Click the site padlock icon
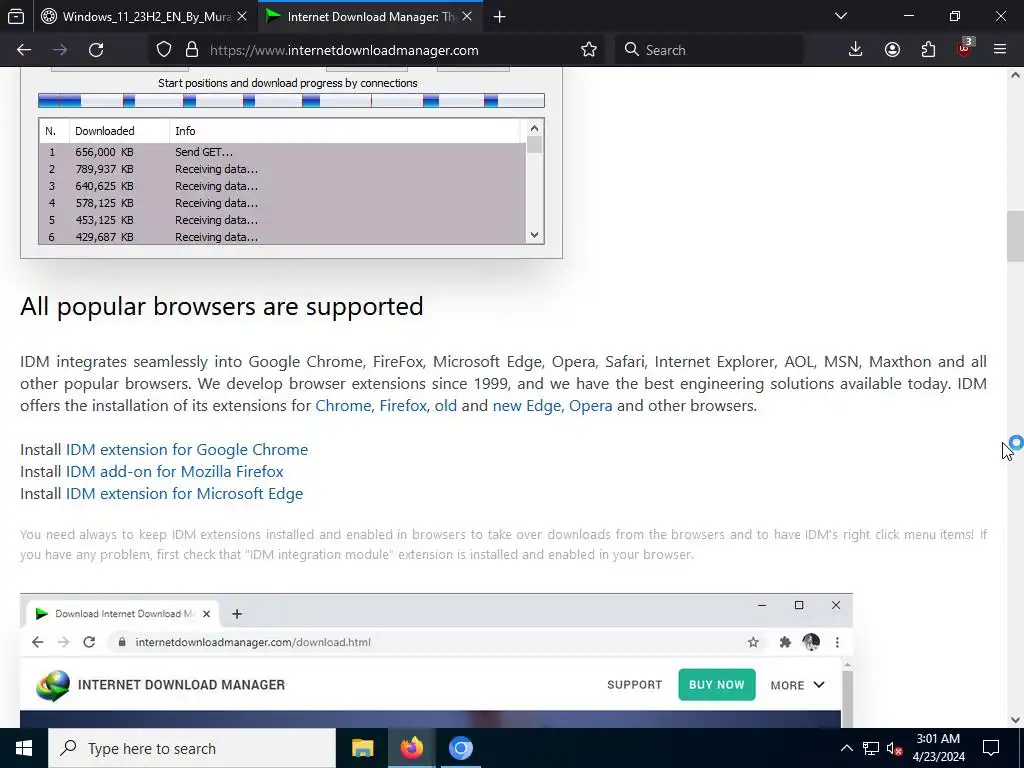This screenshot has height=768, width=1024. pos(191,50)
